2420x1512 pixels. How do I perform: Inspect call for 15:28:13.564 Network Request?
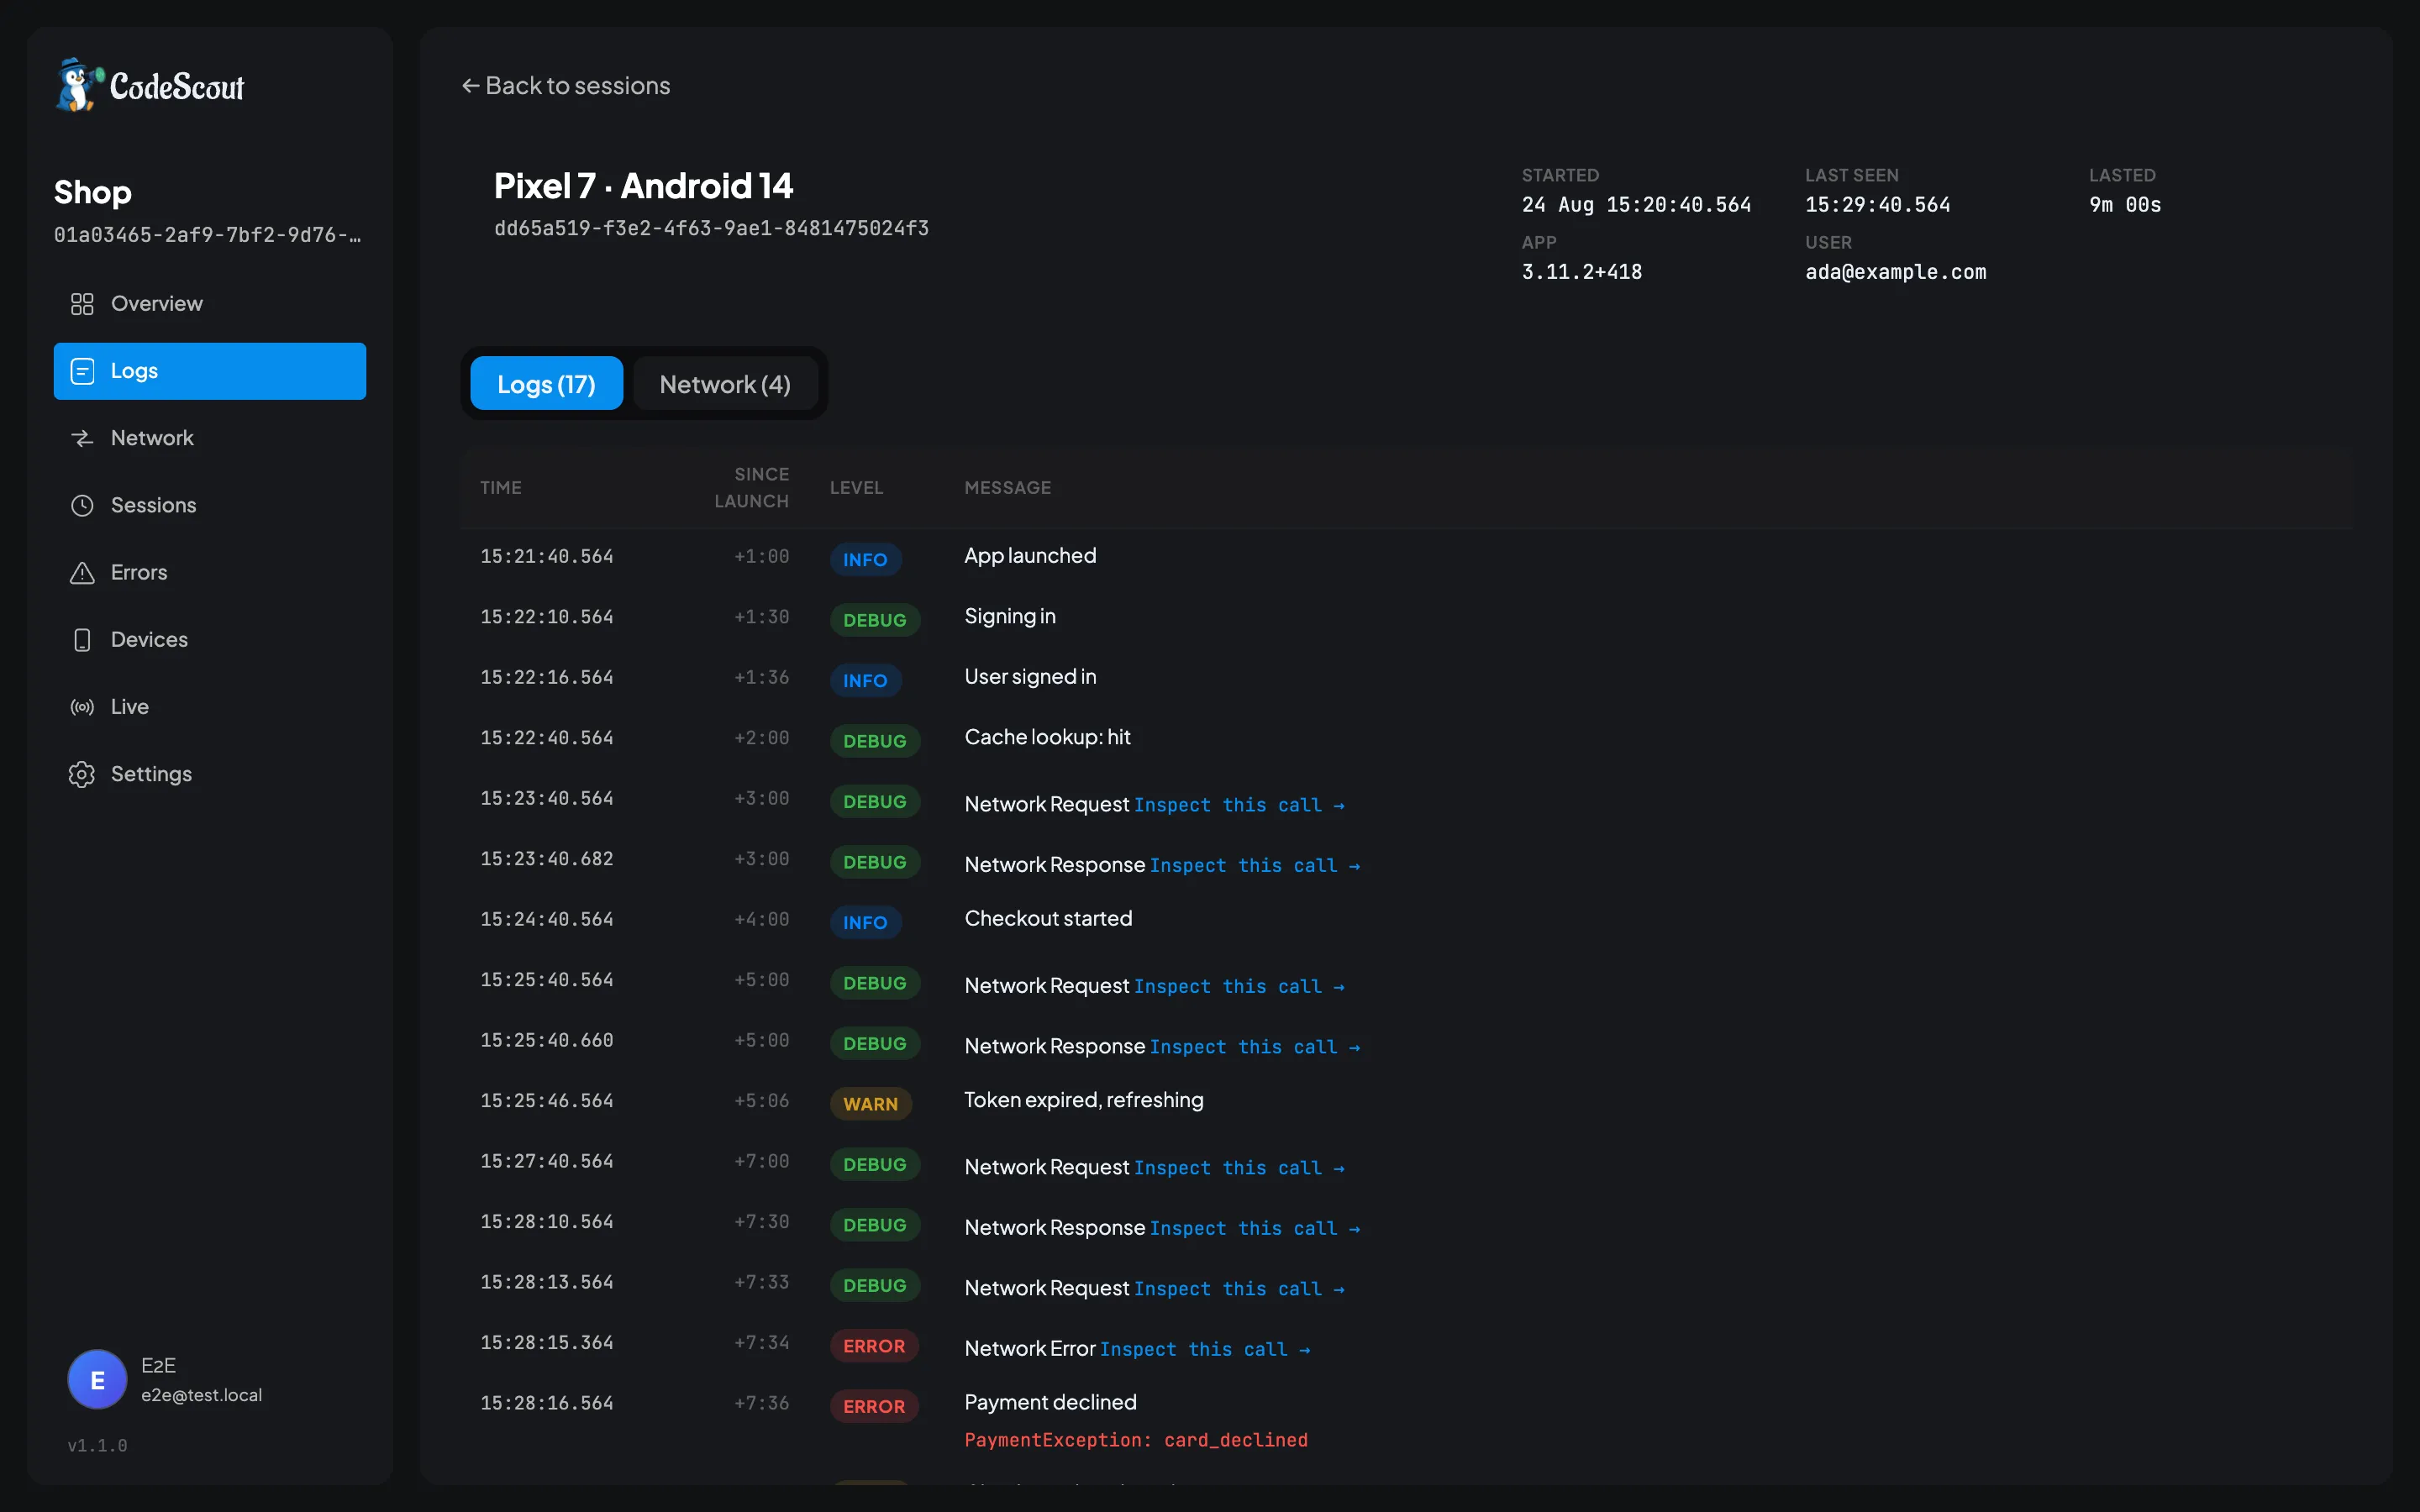click(x=1239, y=1289)
